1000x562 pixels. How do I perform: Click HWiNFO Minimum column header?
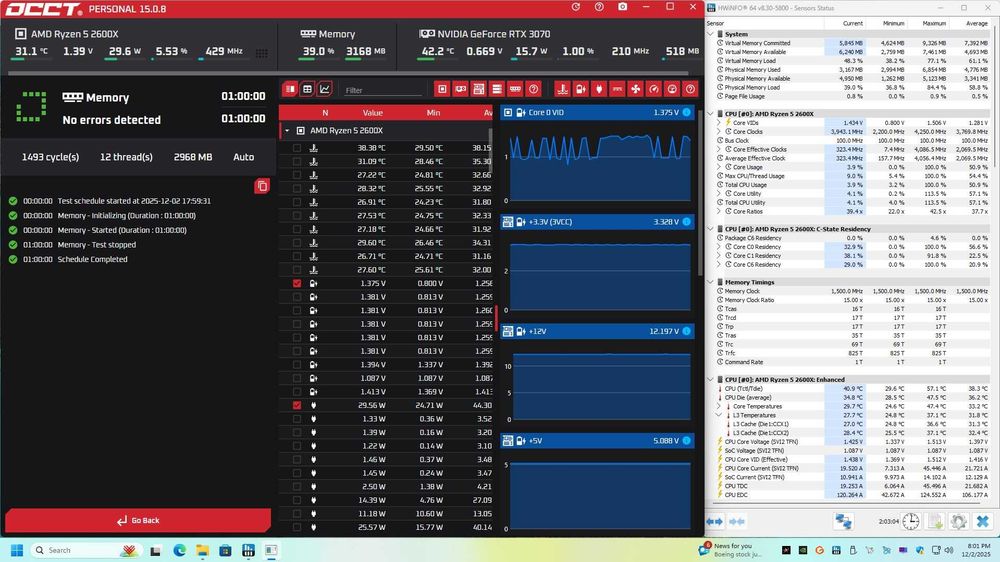tap(893, 23)
